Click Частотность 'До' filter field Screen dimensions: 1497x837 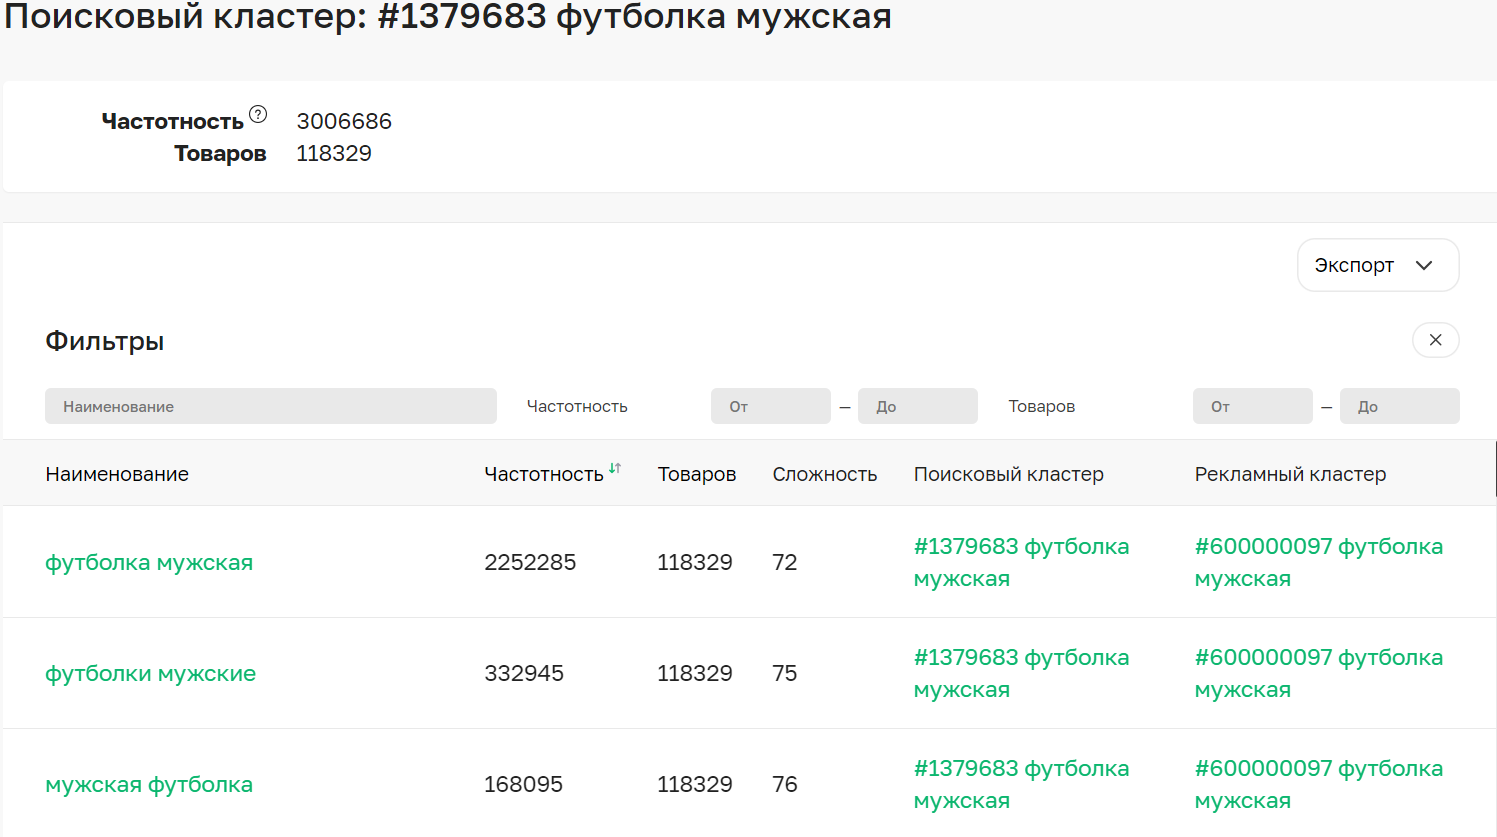(918, 406)
